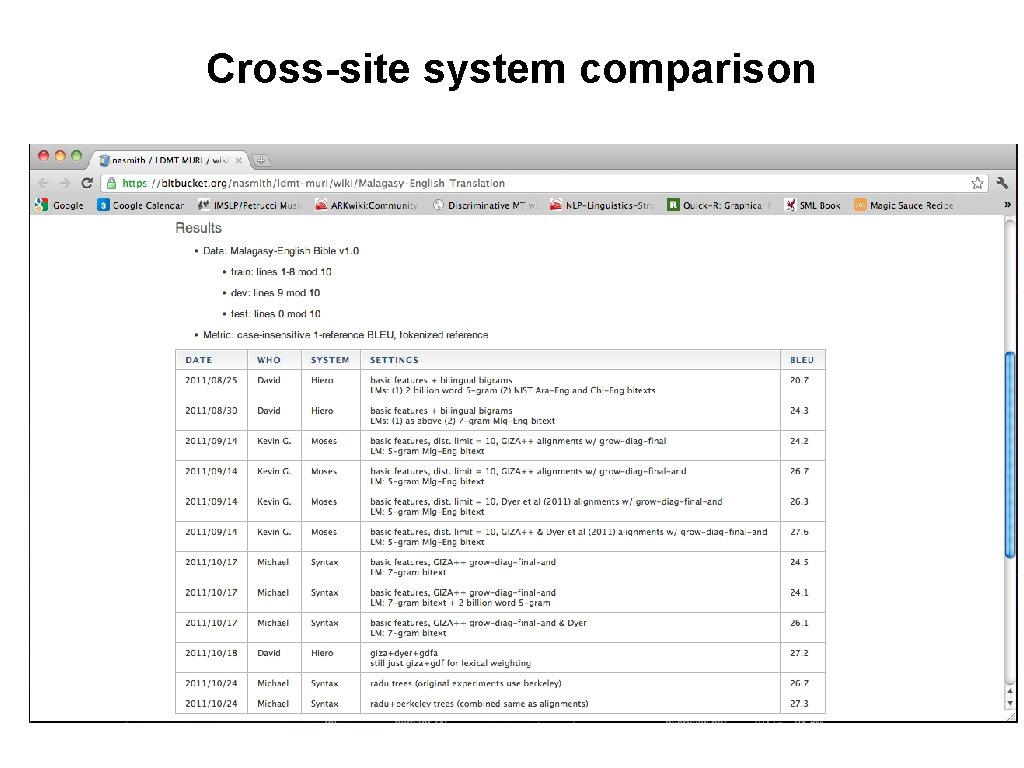Screen dimensions: 1024x768
Task: Select the nasmith LDMT MURI wiki tab
Action: (x=170, y=160)
